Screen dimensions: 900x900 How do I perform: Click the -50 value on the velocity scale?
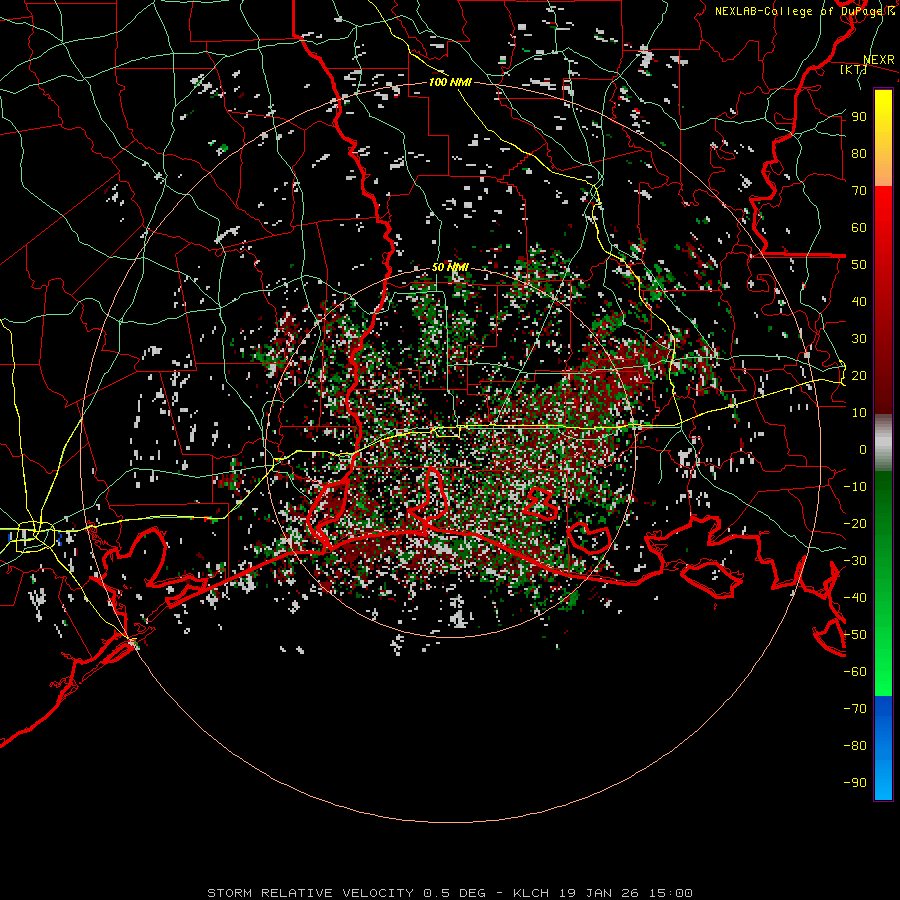(x=855, y=635)
